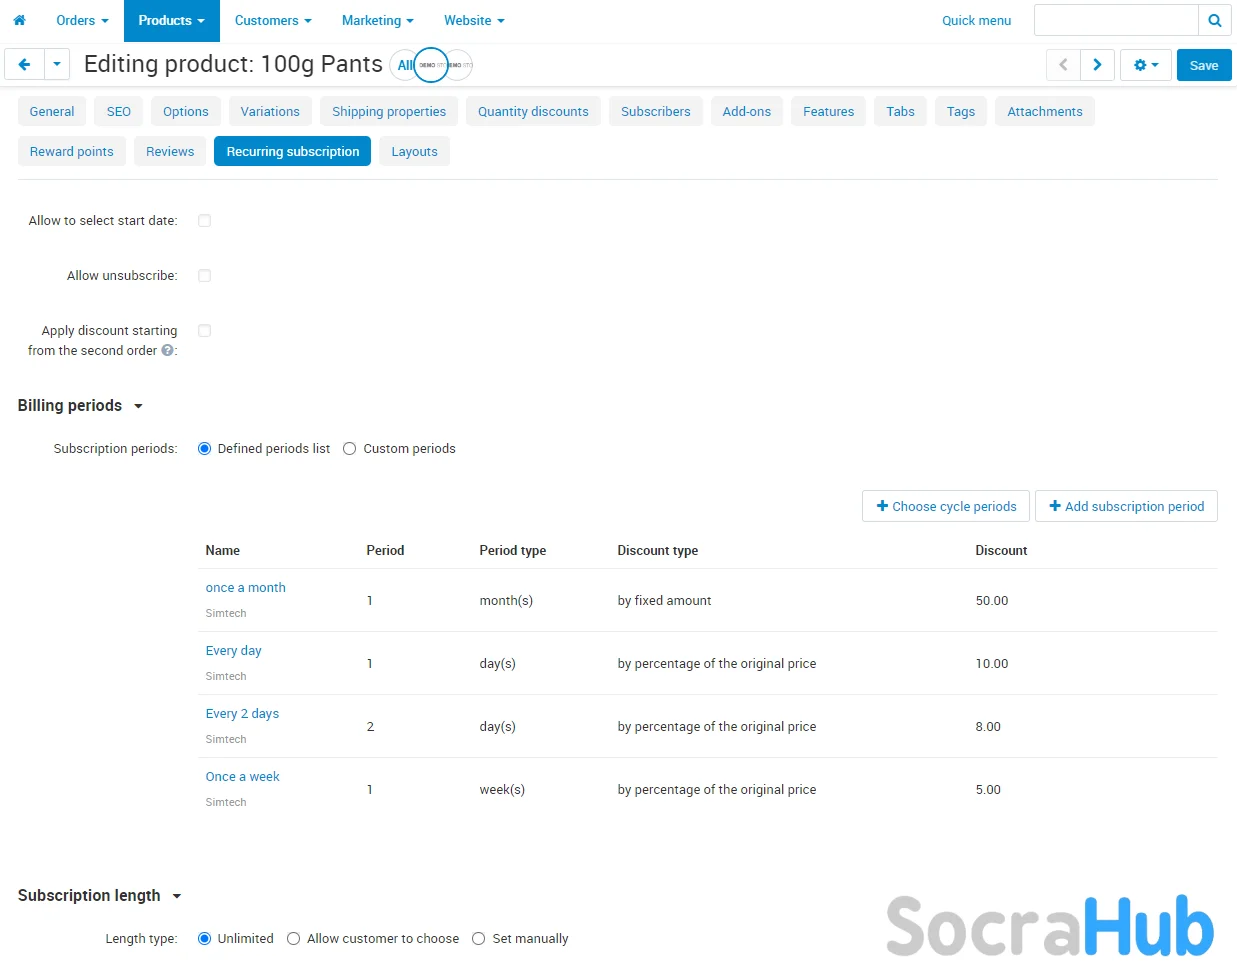Go to the next product with right chevron
1237x961 pixels.
tap(1097, 65)
